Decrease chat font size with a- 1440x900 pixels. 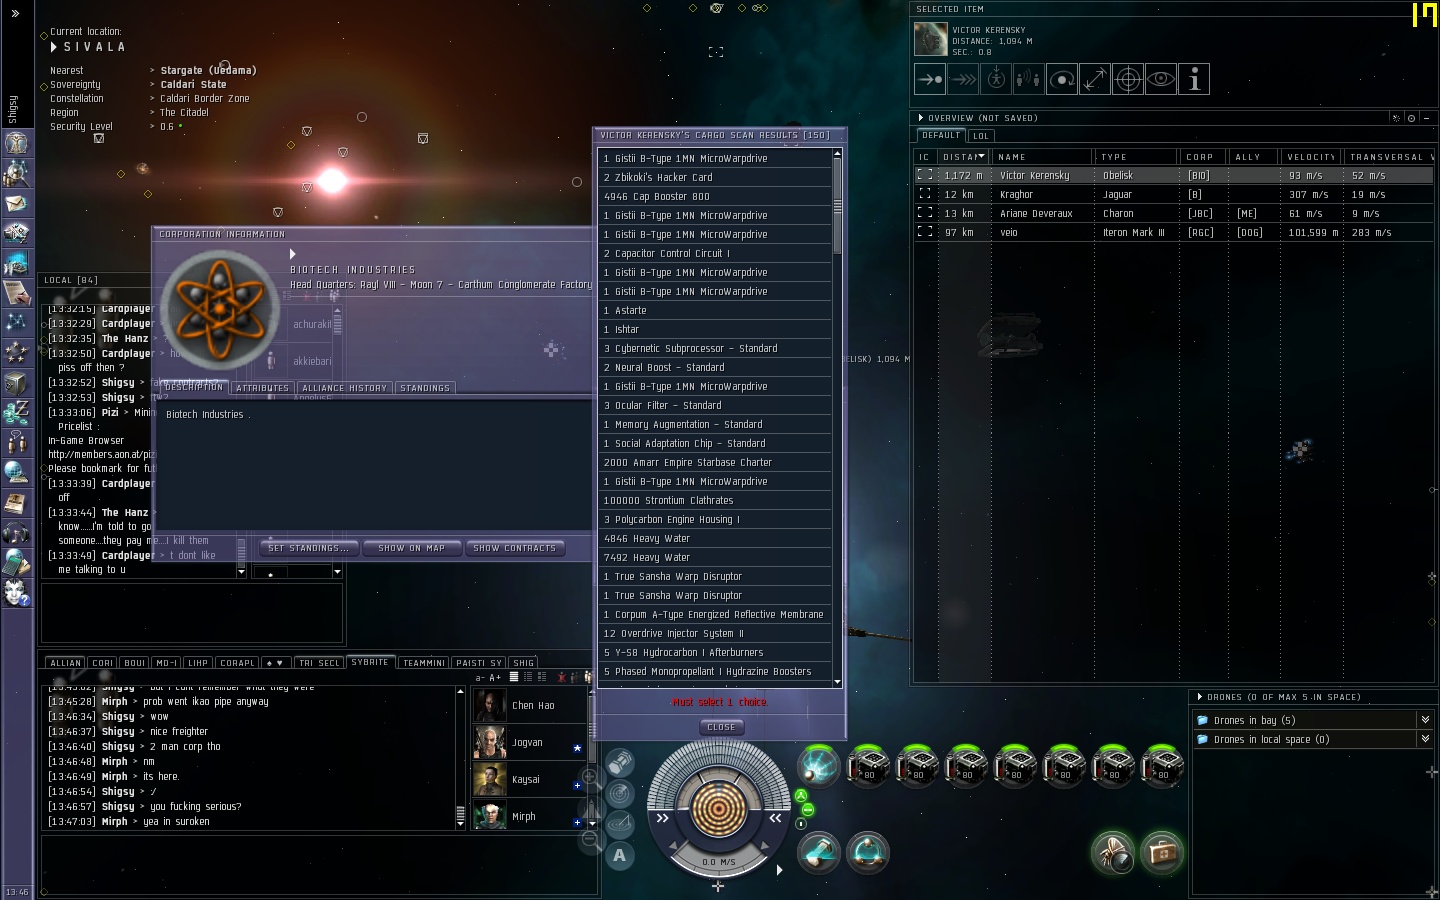point(480,678)
